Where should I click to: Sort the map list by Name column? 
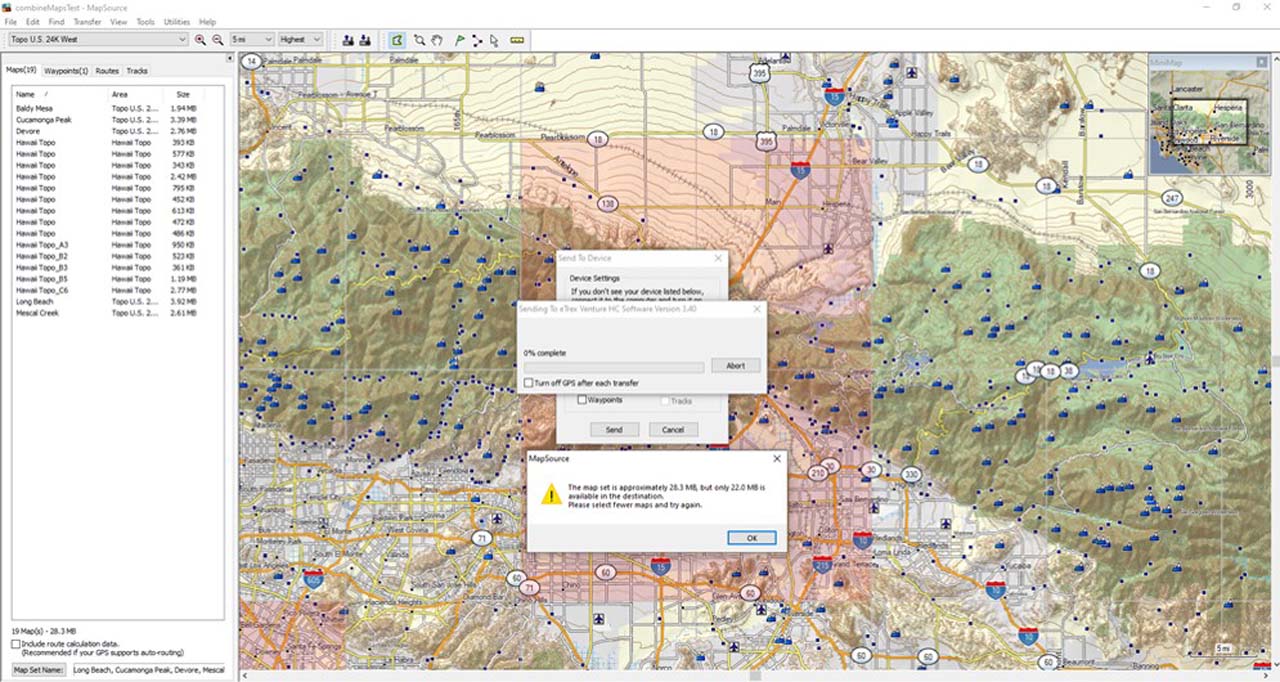coord(58,94)
